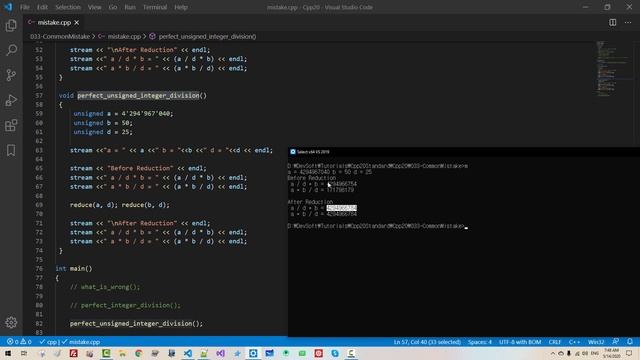640x360 pixels.
Task: Click the '// what_is_wrong();' comment line
Action: click(x=104, y=287)
